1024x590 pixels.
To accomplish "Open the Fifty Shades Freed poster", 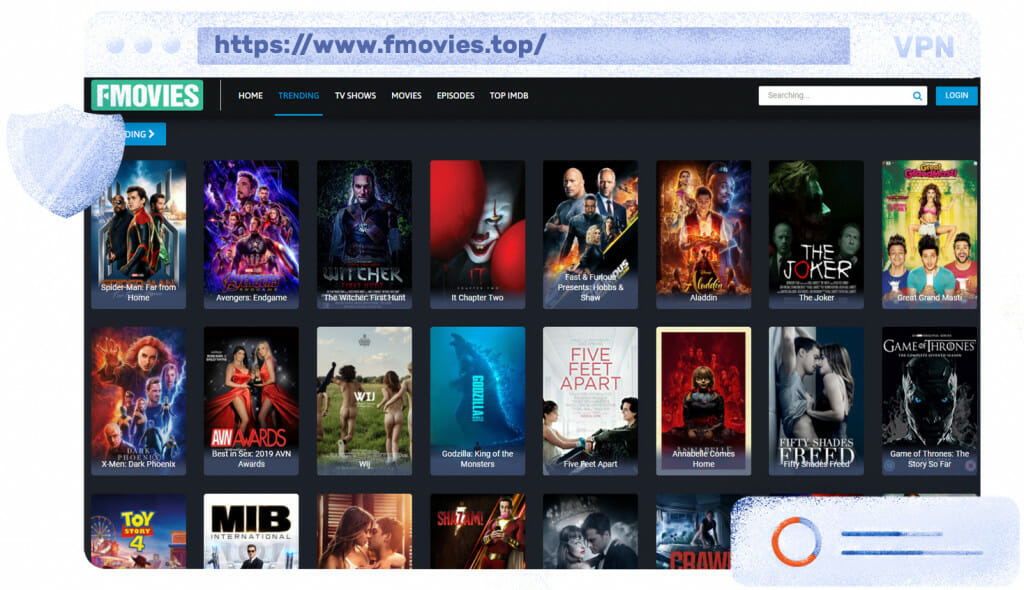I will [816, 401].
